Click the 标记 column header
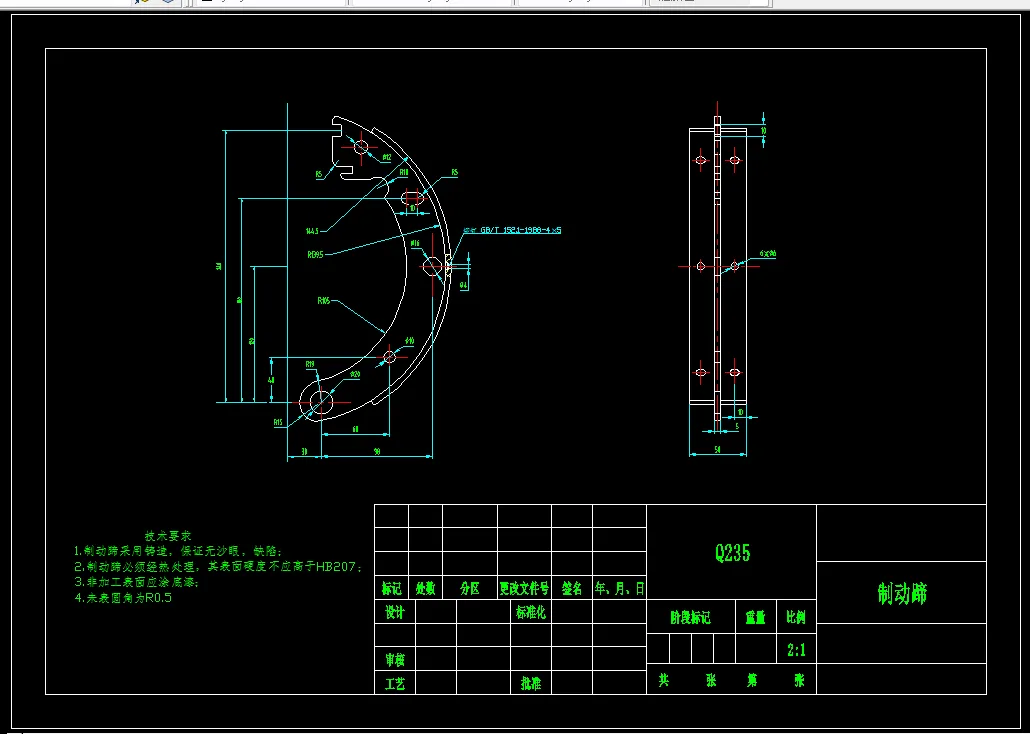The width and height of the screenshot is (1030, 734). [392, 589]
